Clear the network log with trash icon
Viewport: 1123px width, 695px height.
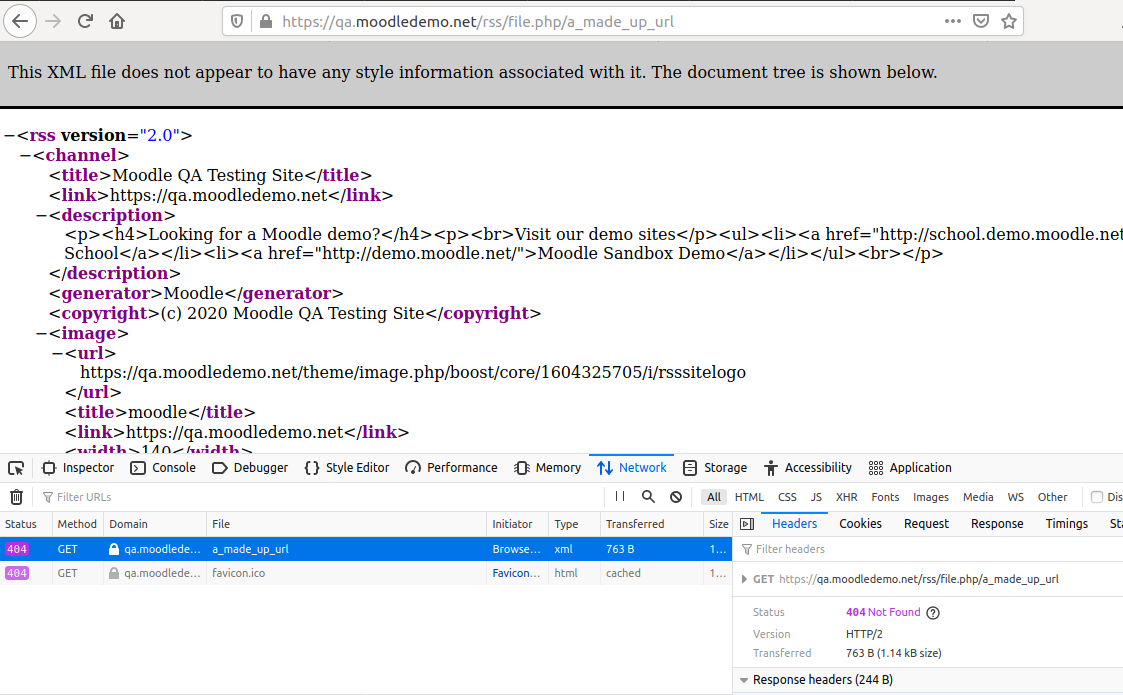click(x=16, y=497)
